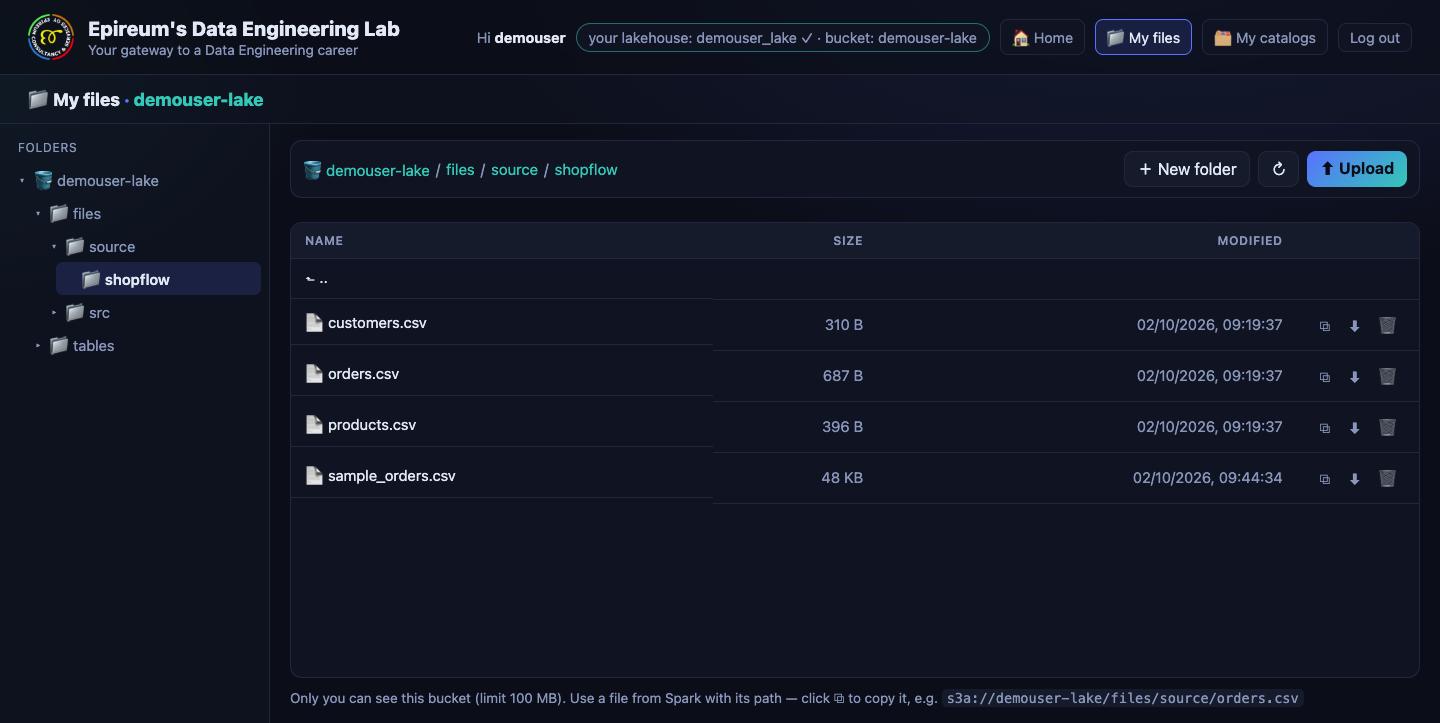Click the Modified column header

[x=1249, y=241]
